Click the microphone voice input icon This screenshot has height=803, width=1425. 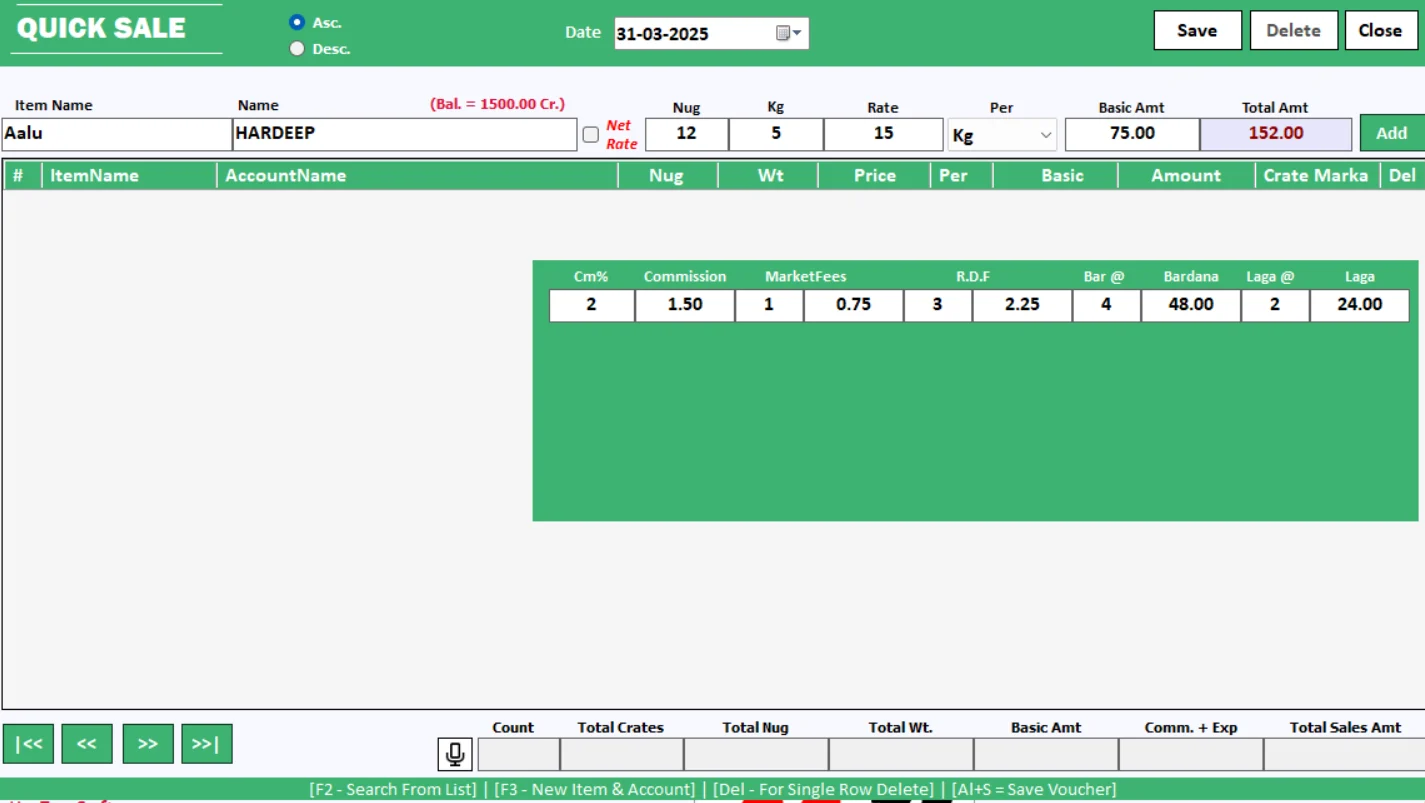pos(455,754)
